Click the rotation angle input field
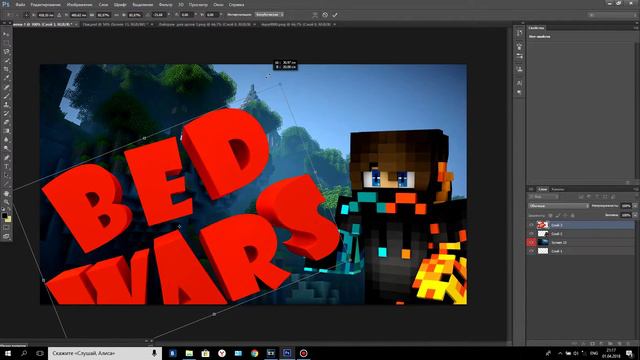640x360 pixels. point(158,15)
